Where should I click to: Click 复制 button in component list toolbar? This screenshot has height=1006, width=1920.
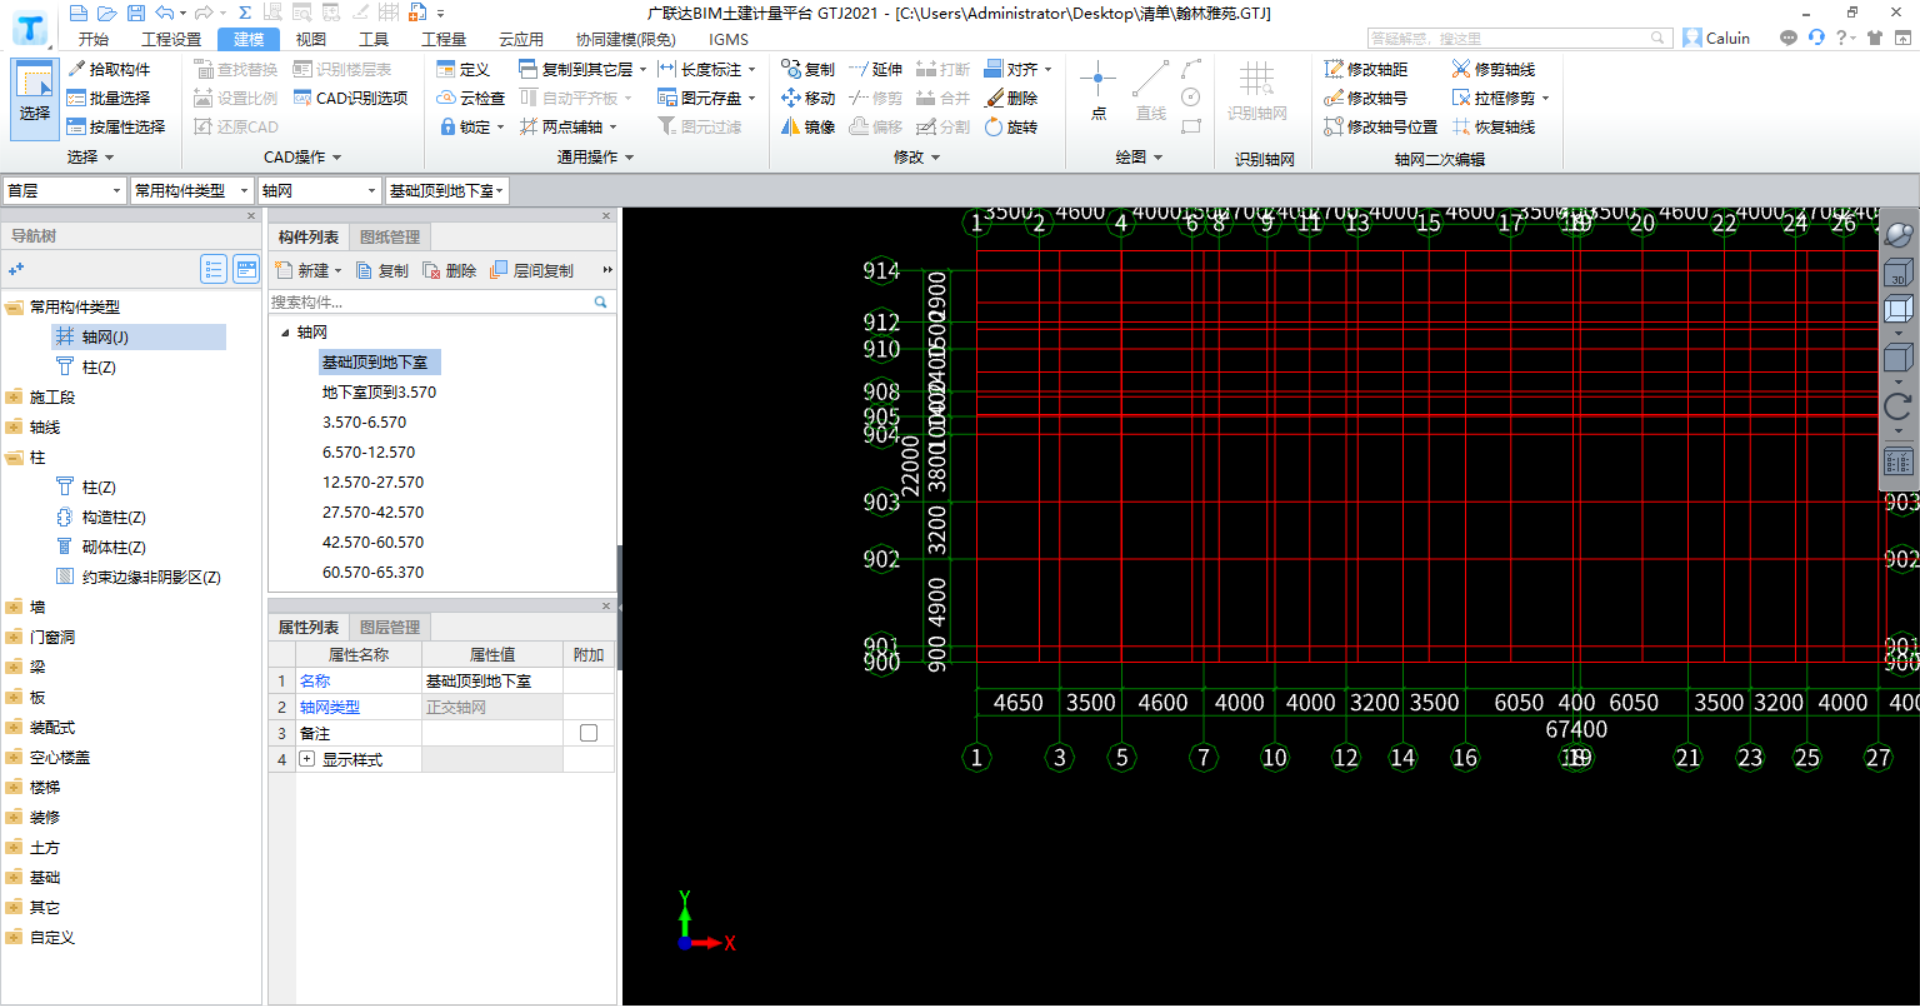point(383,270)
